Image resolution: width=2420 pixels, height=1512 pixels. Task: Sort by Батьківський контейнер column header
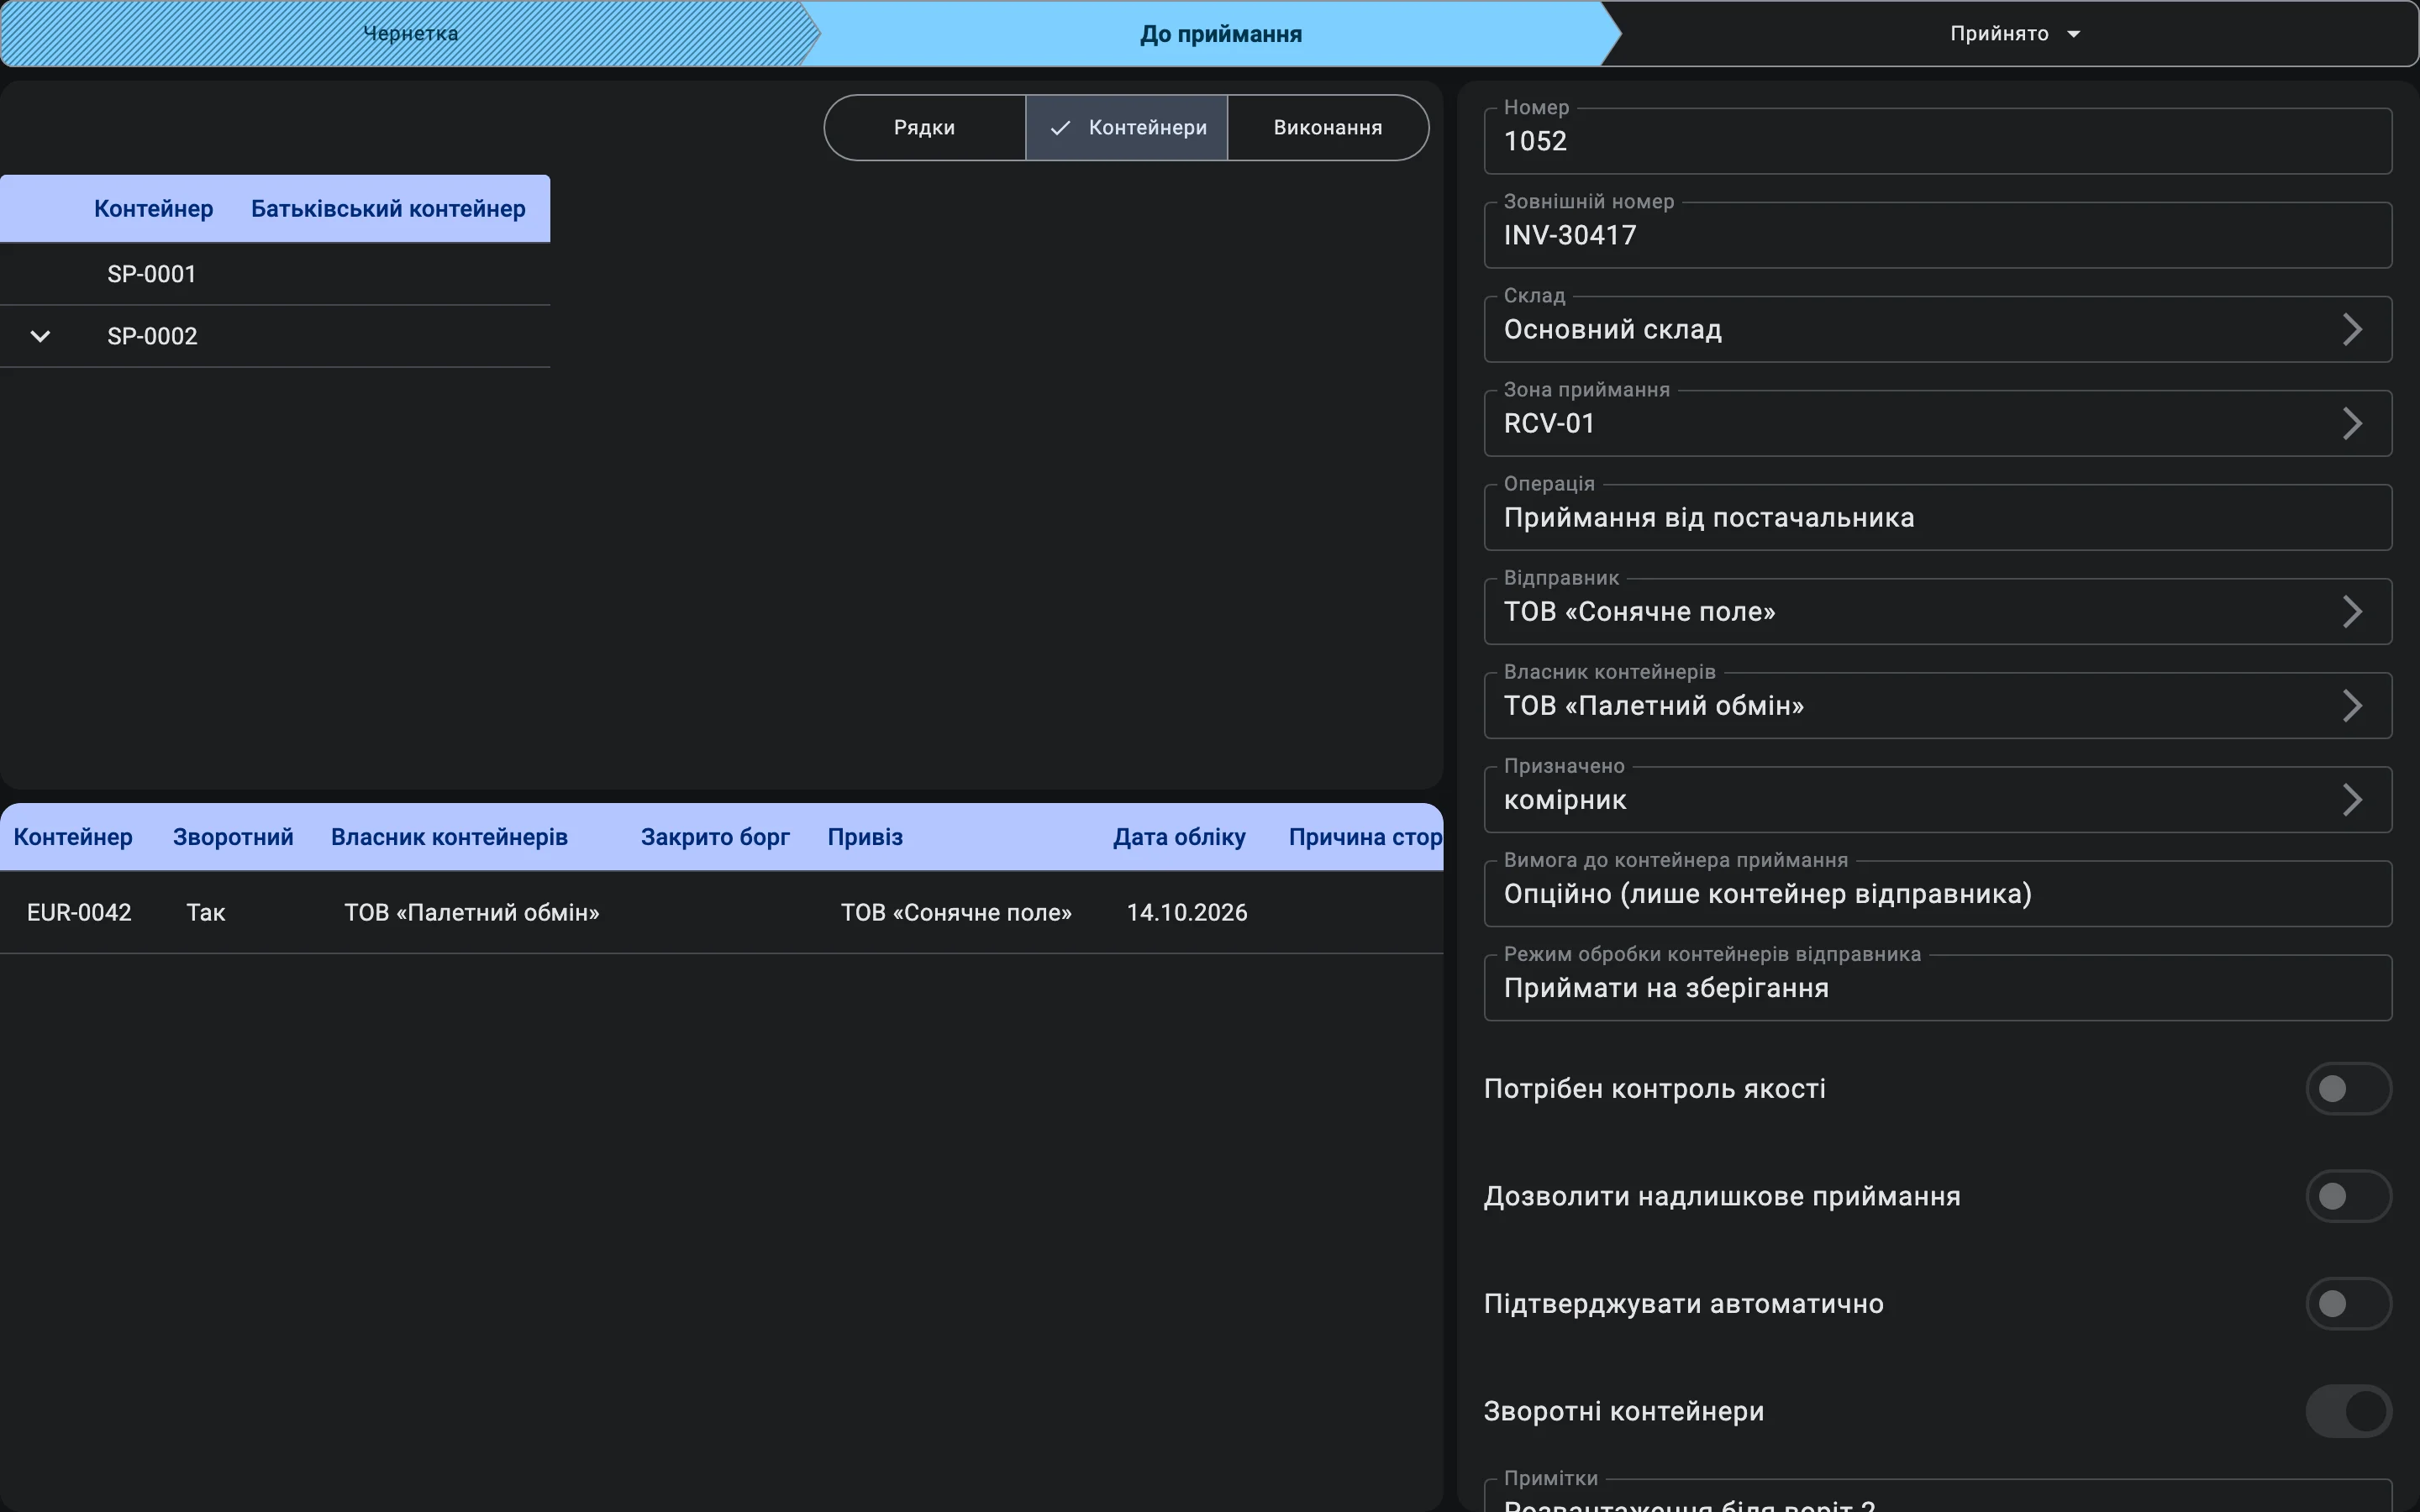click(x=388, y=209)
